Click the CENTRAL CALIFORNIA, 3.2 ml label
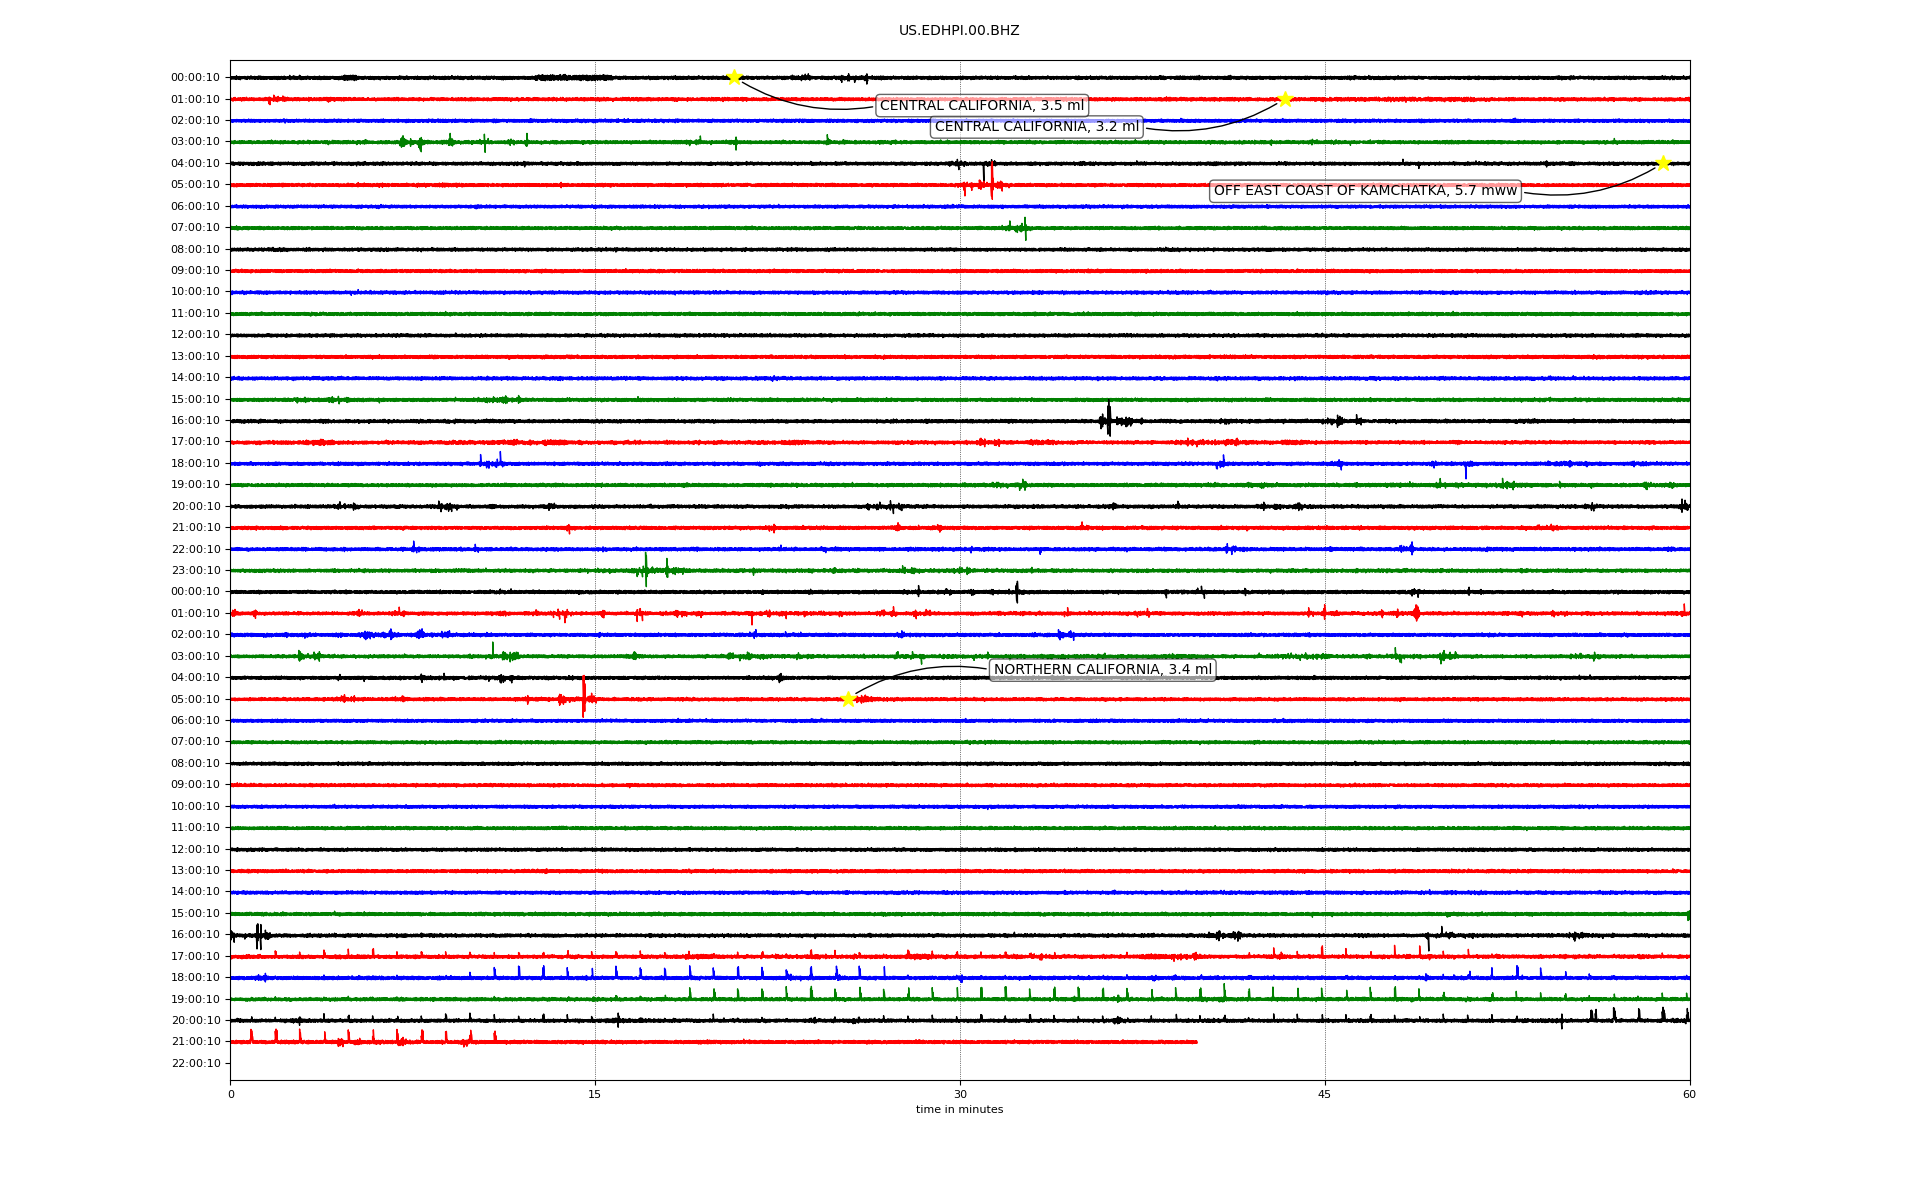This screenshot has width=1920, height=1200. pos(1036,127)
